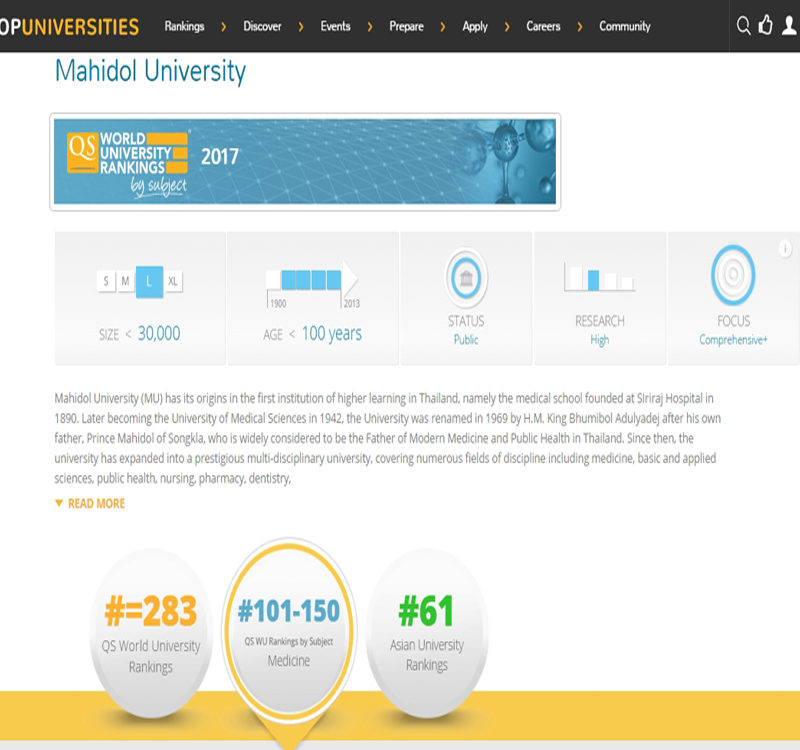
Task: Click the QS World Rankings 2017 banner
Action: click(x=305, y=162)
